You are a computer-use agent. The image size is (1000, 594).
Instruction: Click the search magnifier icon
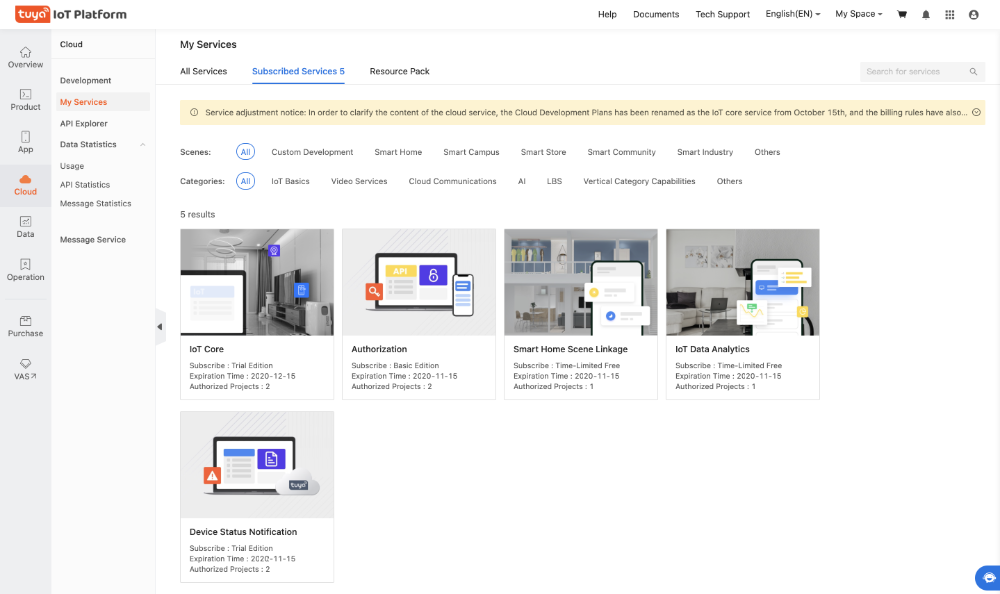[x=973, y=71]
